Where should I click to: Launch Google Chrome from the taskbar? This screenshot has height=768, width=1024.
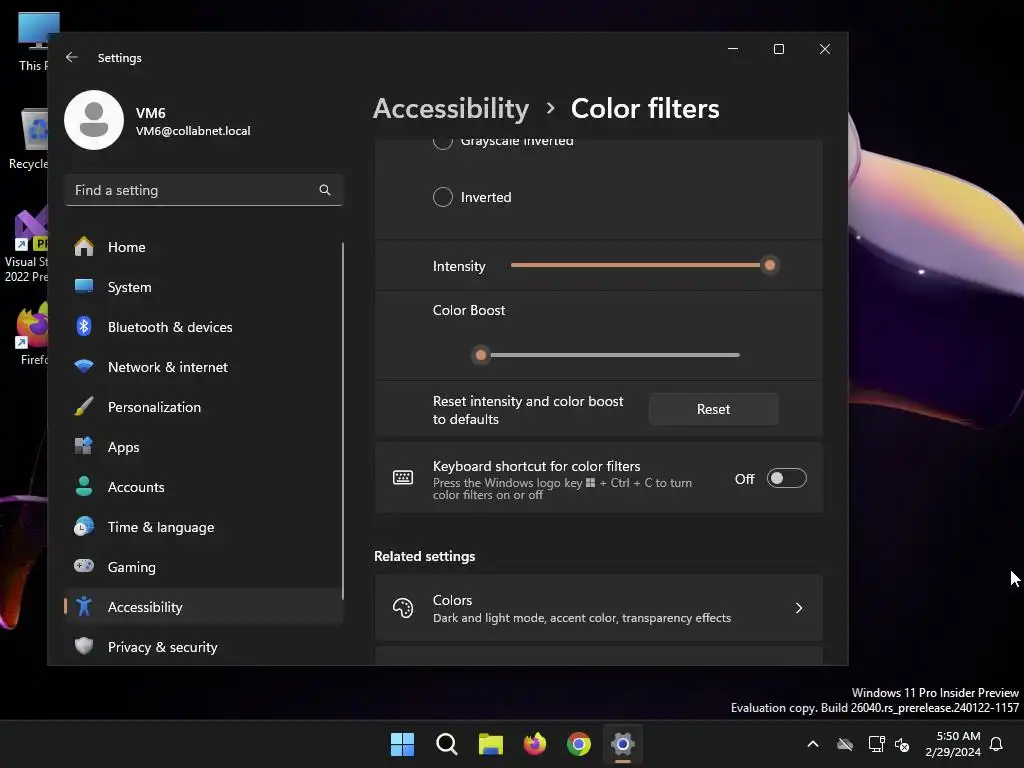(579, 744)
